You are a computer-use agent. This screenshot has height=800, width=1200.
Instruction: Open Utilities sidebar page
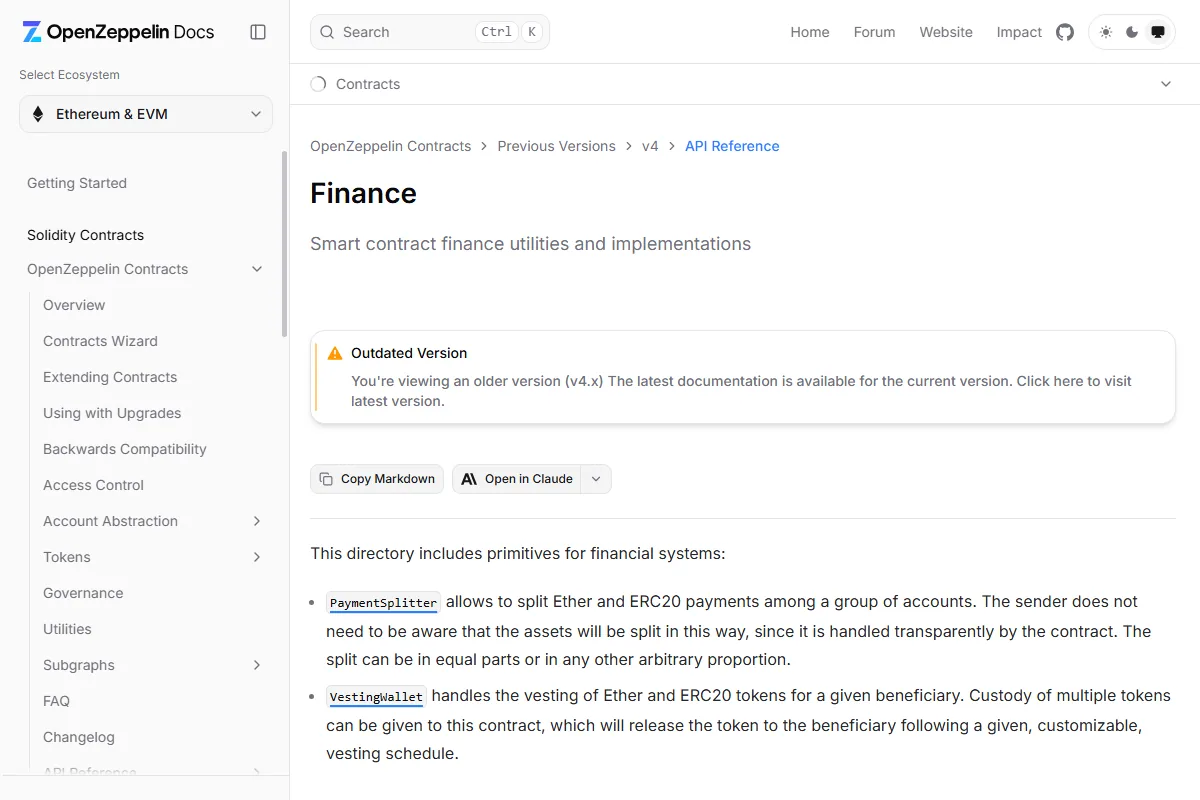click(67, 629)
